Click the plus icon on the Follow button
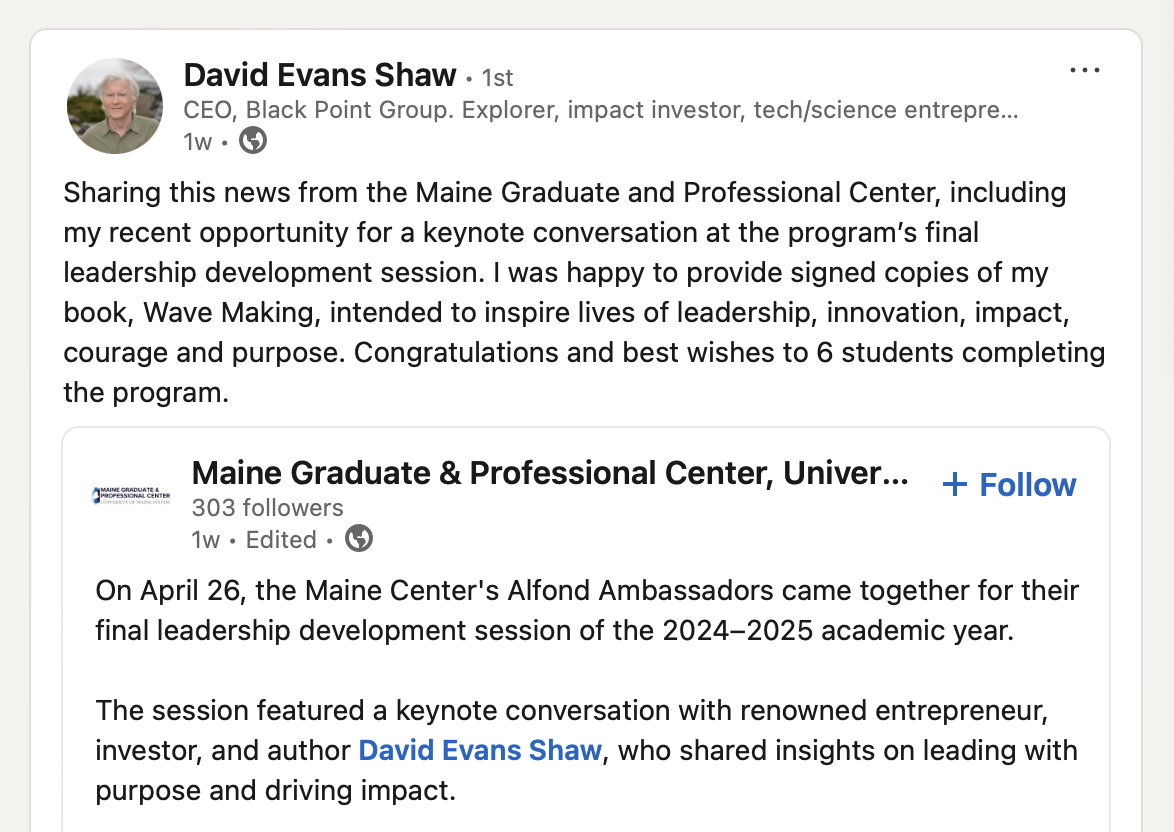1174x832 pixels. click(955, 485)
